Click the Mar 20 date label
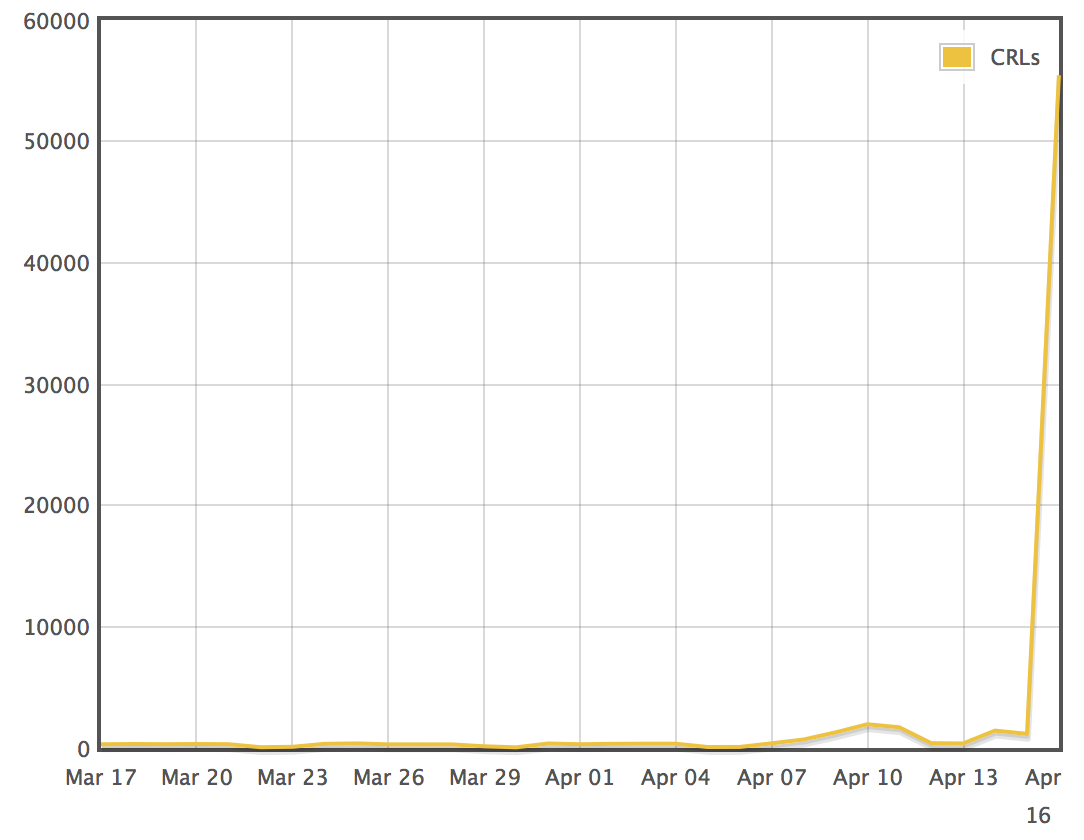 197,778
